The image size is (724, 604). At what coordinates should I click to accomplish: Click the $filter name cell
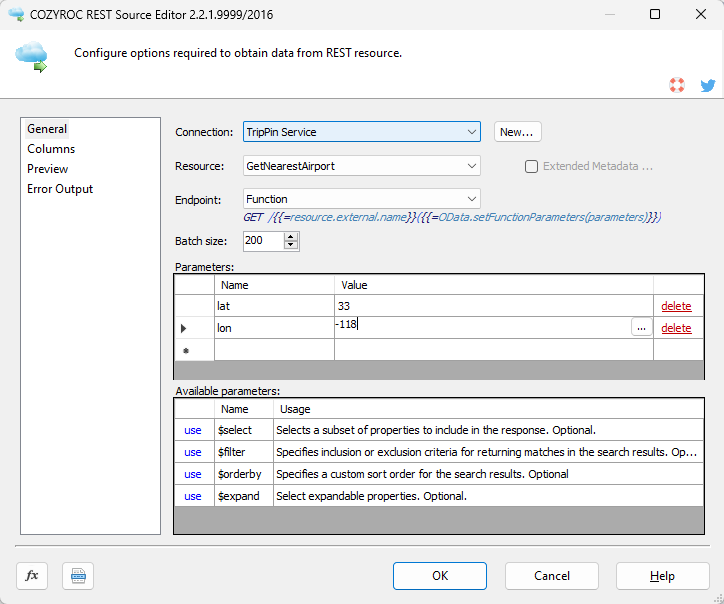coord(244,452)
